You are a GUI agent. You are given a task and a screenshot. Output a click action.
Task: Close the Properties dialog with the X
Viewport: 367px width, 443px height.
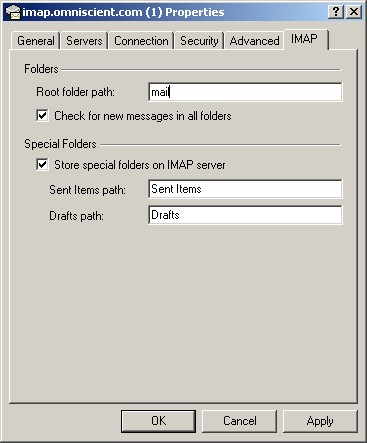(x=354, y=12)
